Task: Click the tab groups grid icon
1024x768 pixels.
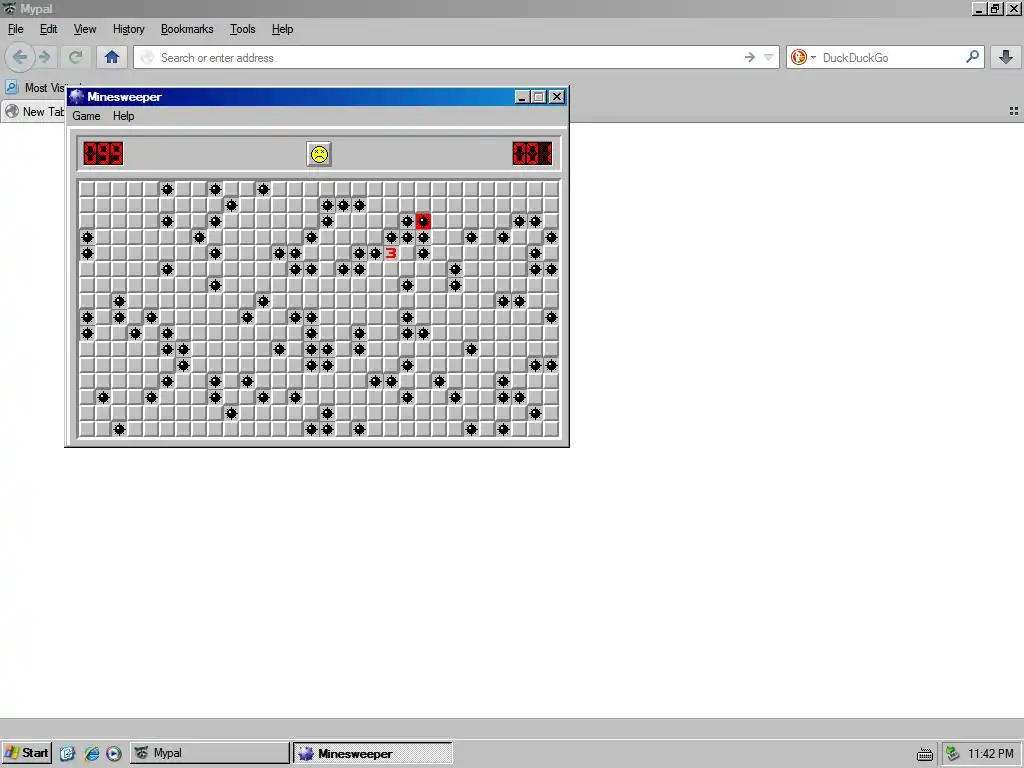Action: pos(1014,112)
